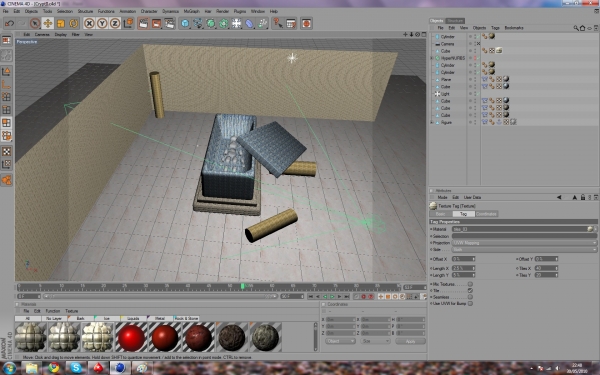Click the Tiles X input field
The image size is (600, 375).
click(x=546, y=268)
